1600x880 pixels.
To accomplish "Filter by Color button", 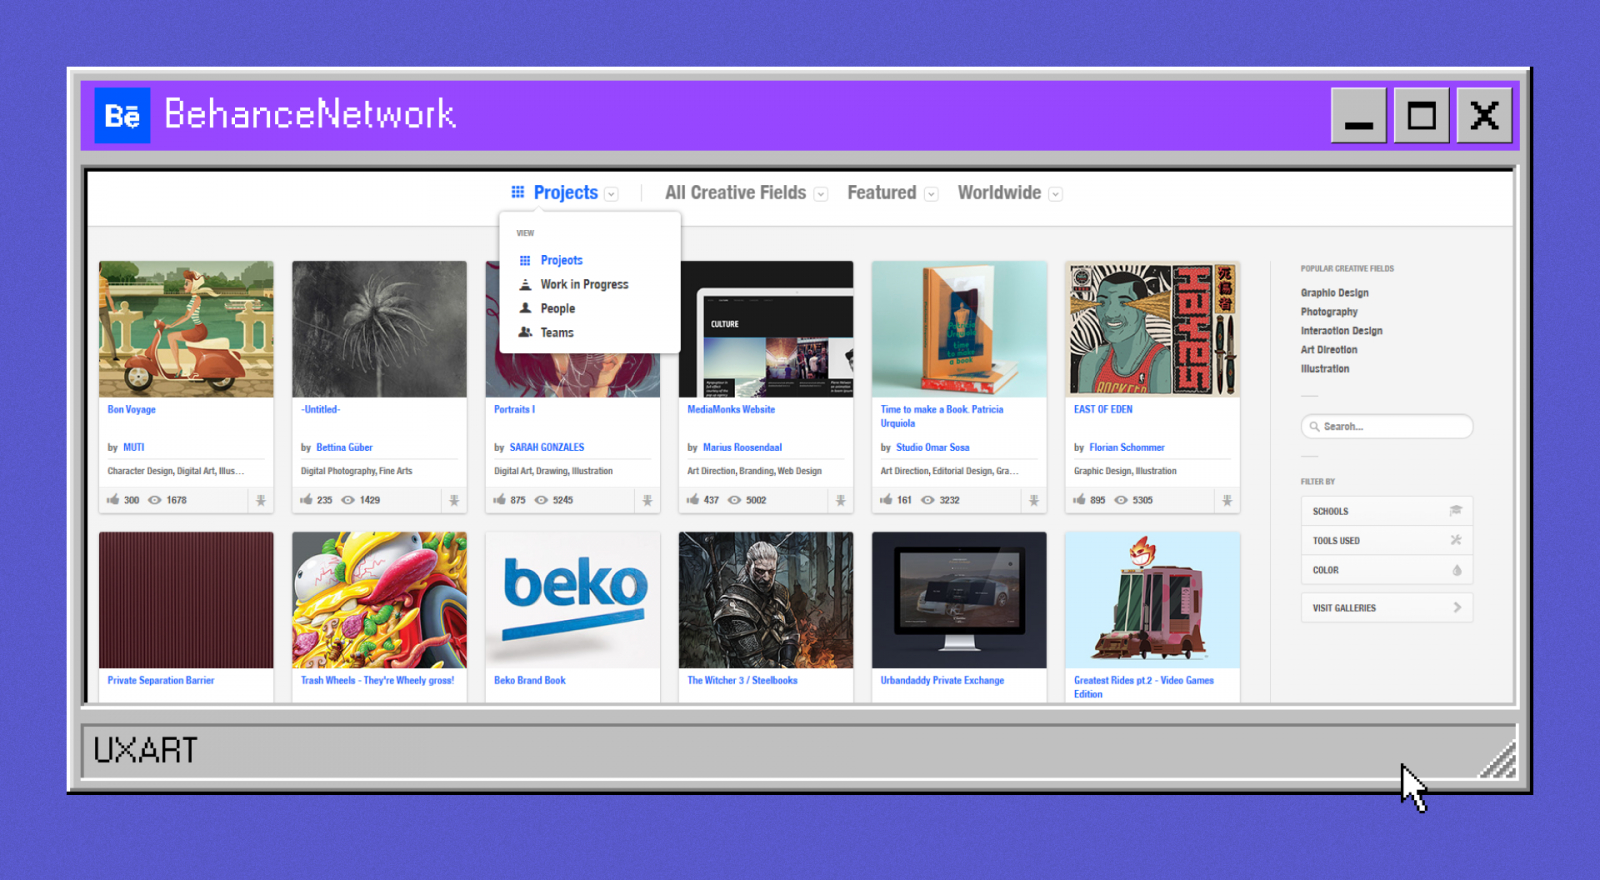I will click(1387, 570).
